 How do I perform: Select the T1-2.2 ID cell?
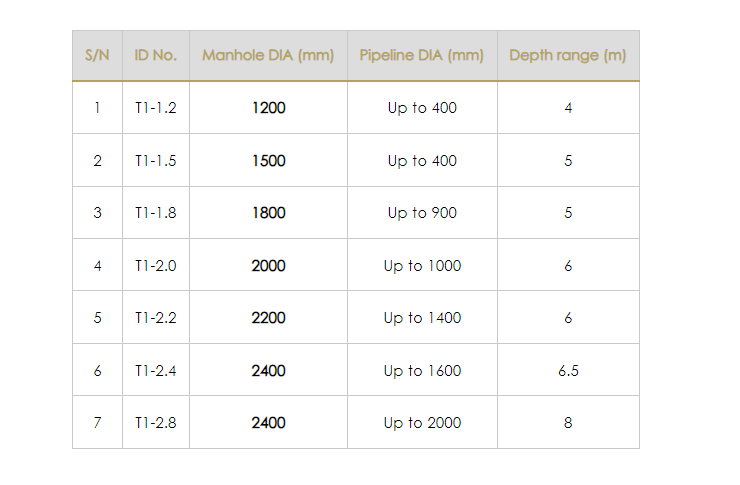[155, 318]
